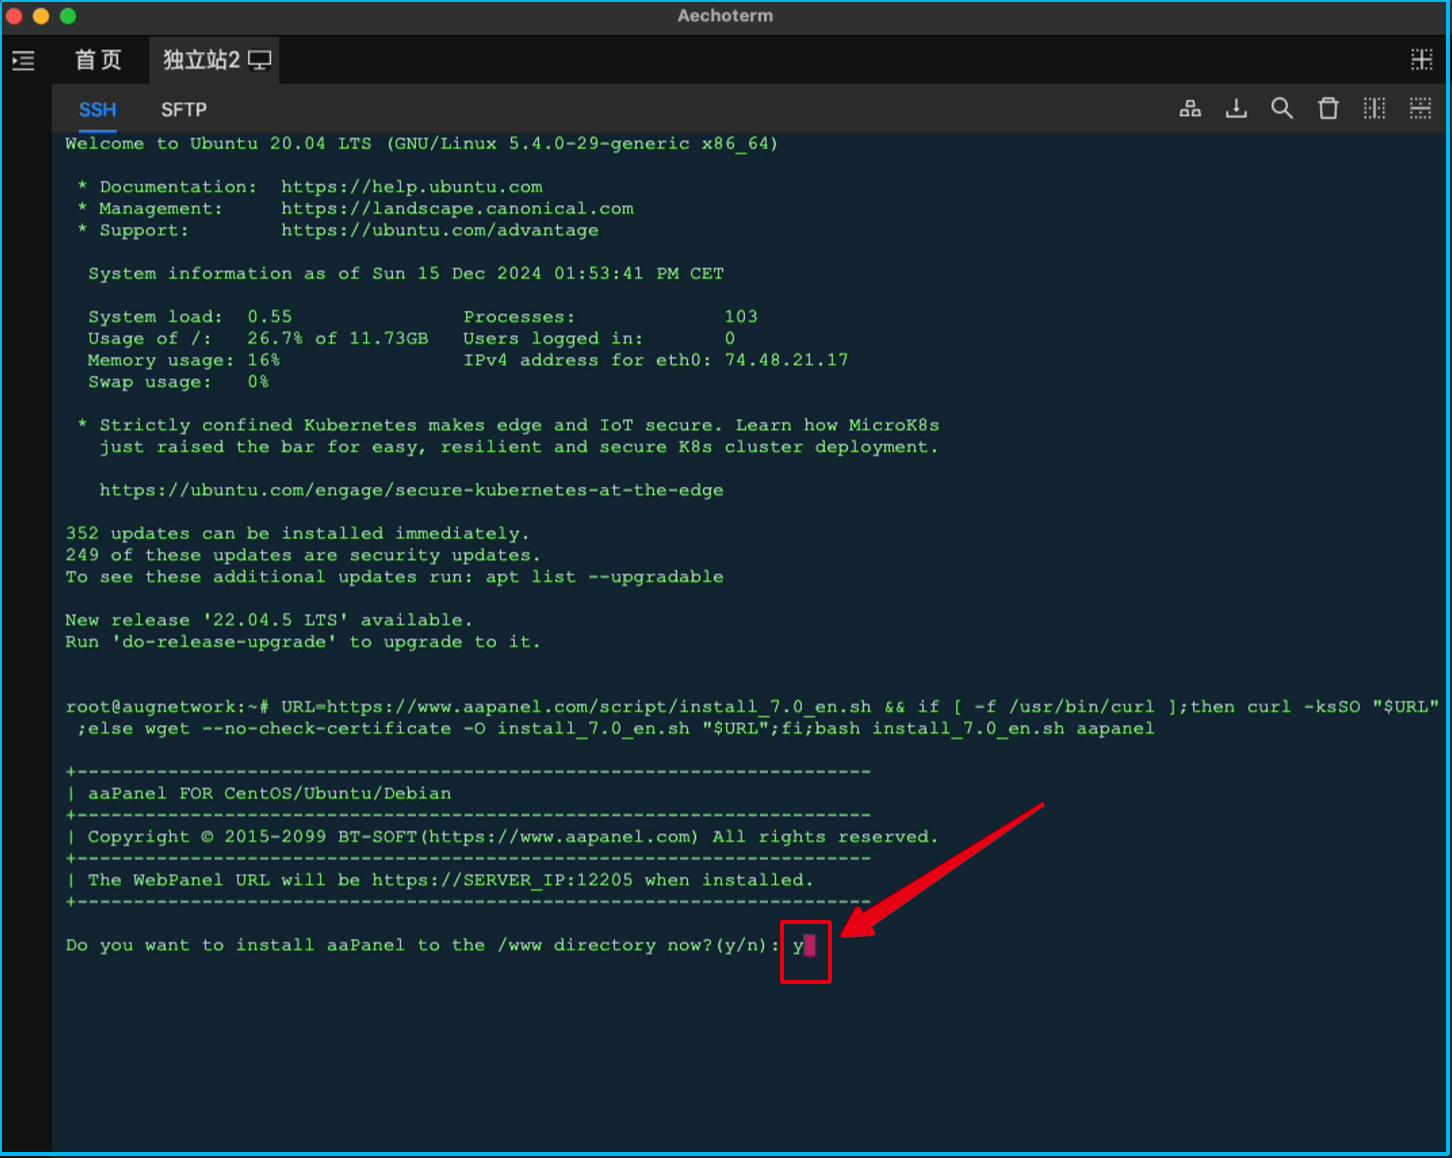
Task: Click the https://landscape.canonical.com link
Action: pyautogui.click(x=457, y=209)
